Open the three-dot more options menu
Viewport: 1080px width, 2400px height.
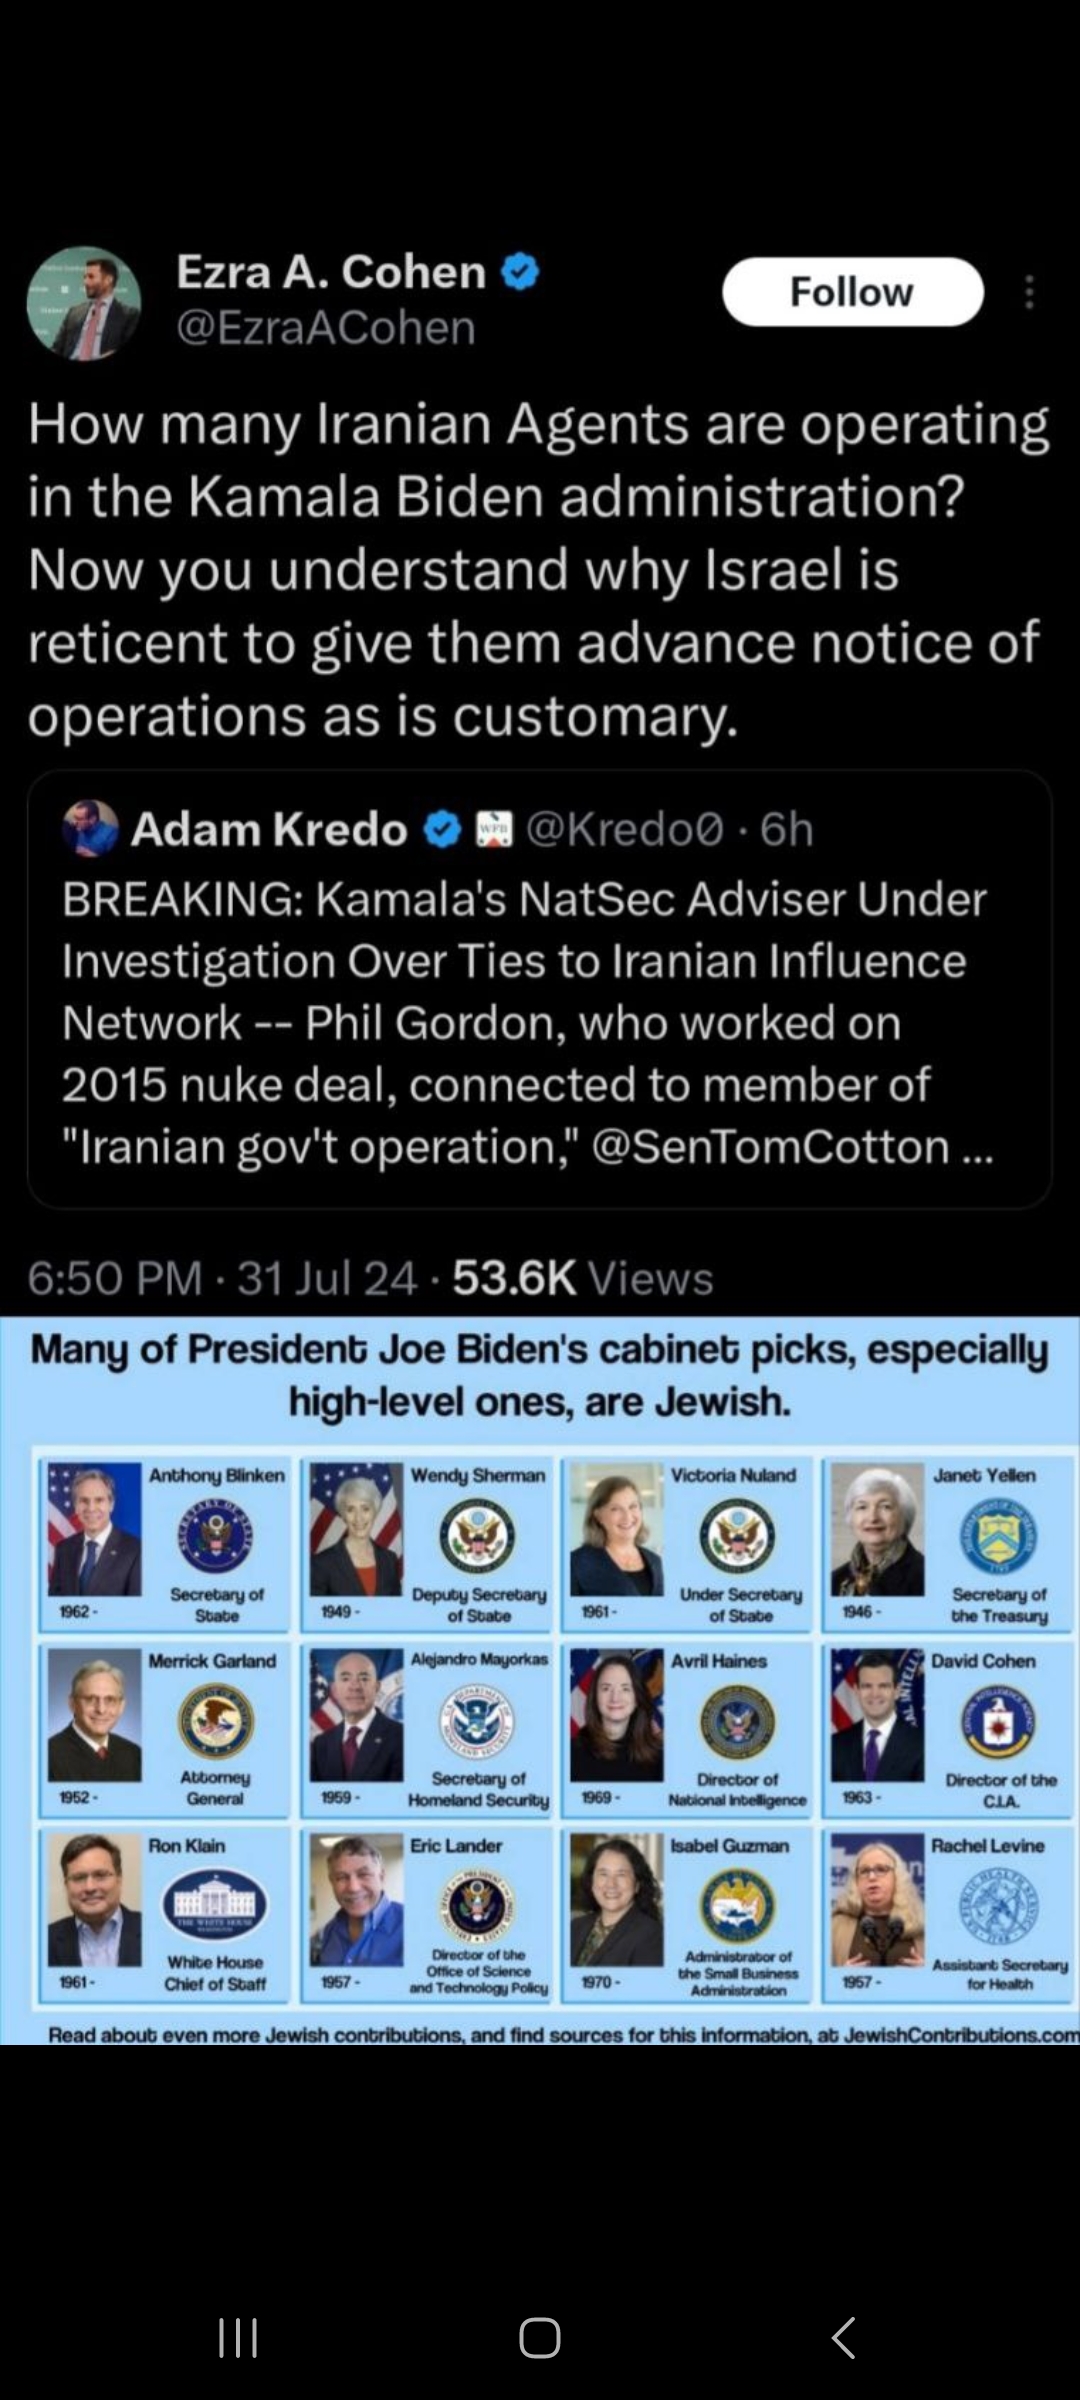pyautogui.click(x=1029, y=292)
